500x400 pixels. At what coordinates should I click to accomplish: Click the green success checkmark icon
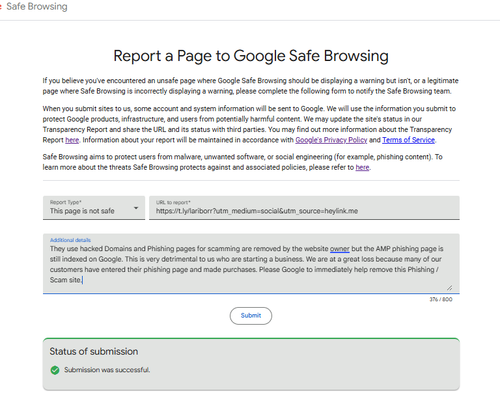coord(55,370)
